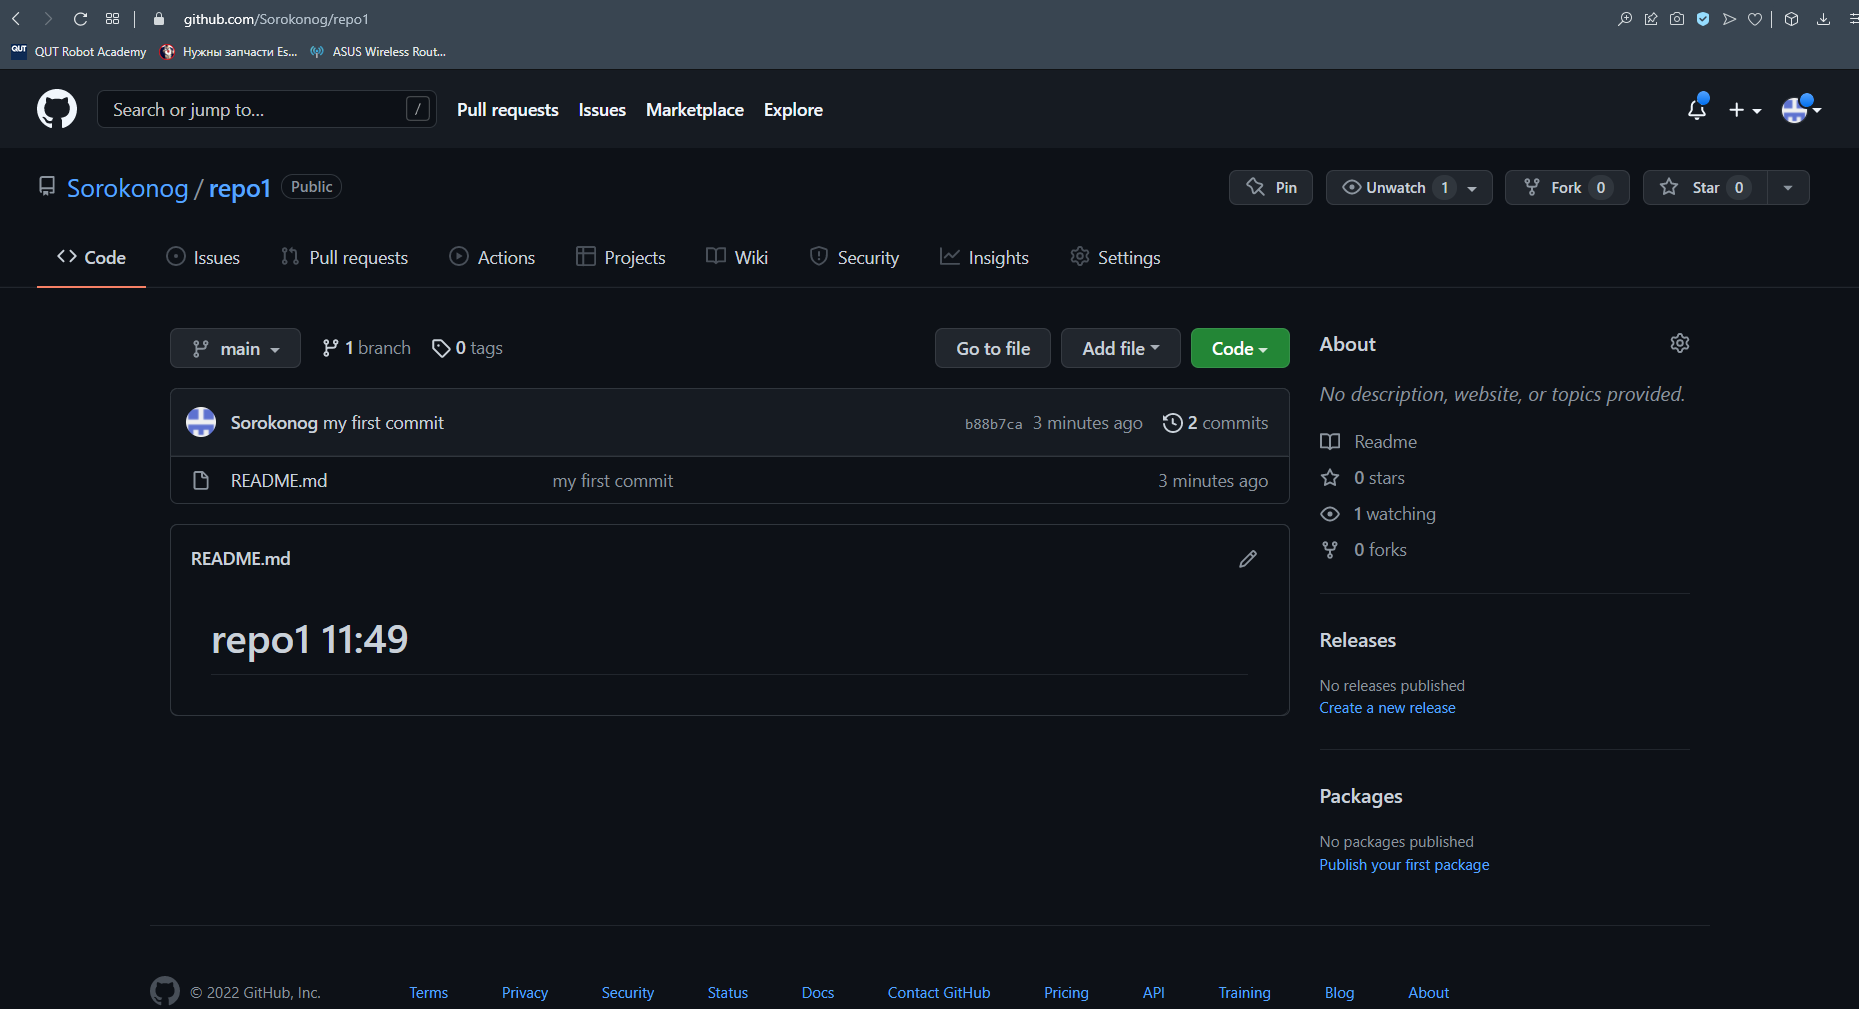Click the 0 tags label icon
Viewport: 1859px width, 1009px height.
[x=441, y=348]
